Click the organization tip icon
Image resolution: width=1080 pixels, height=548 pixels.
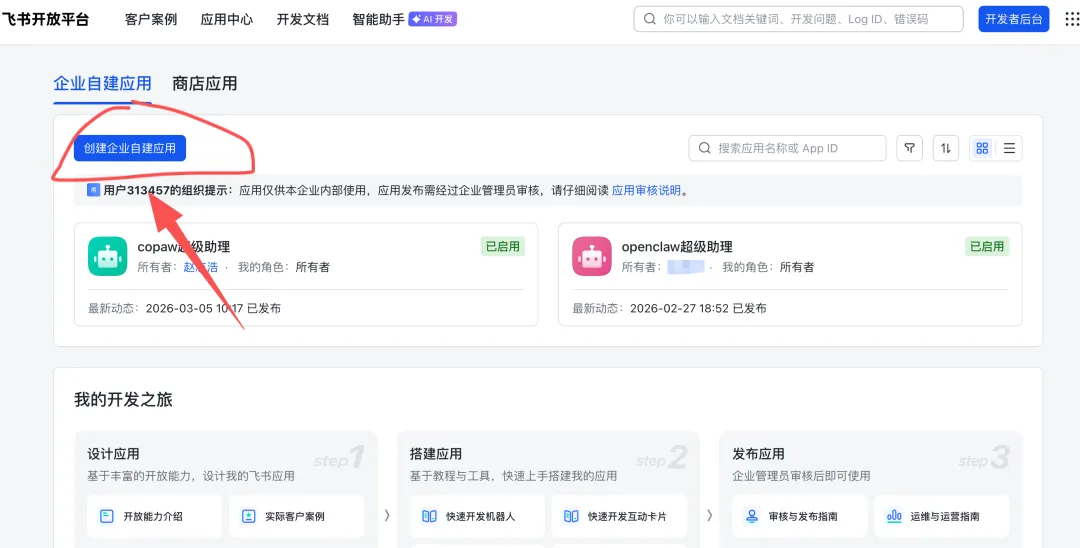pos(94,190)
